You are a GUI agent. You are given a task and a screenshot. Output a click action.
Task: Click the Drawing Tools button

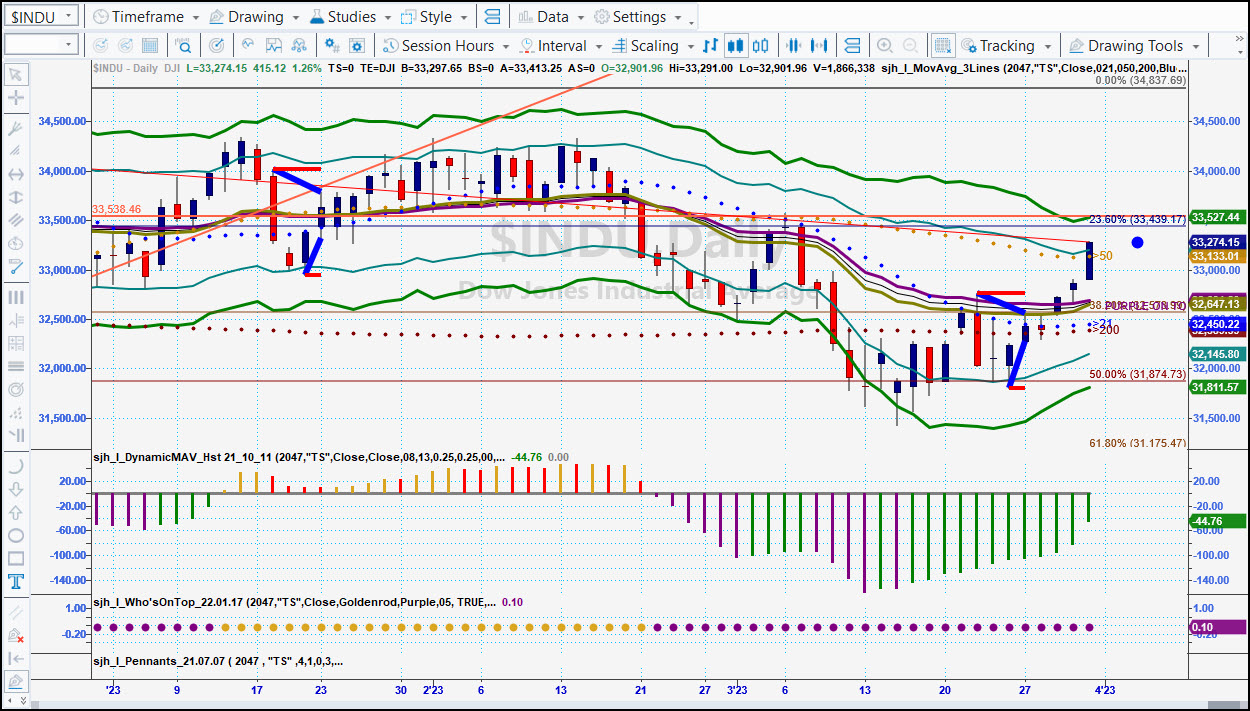pyautogui.click(x=1127, y=45)
